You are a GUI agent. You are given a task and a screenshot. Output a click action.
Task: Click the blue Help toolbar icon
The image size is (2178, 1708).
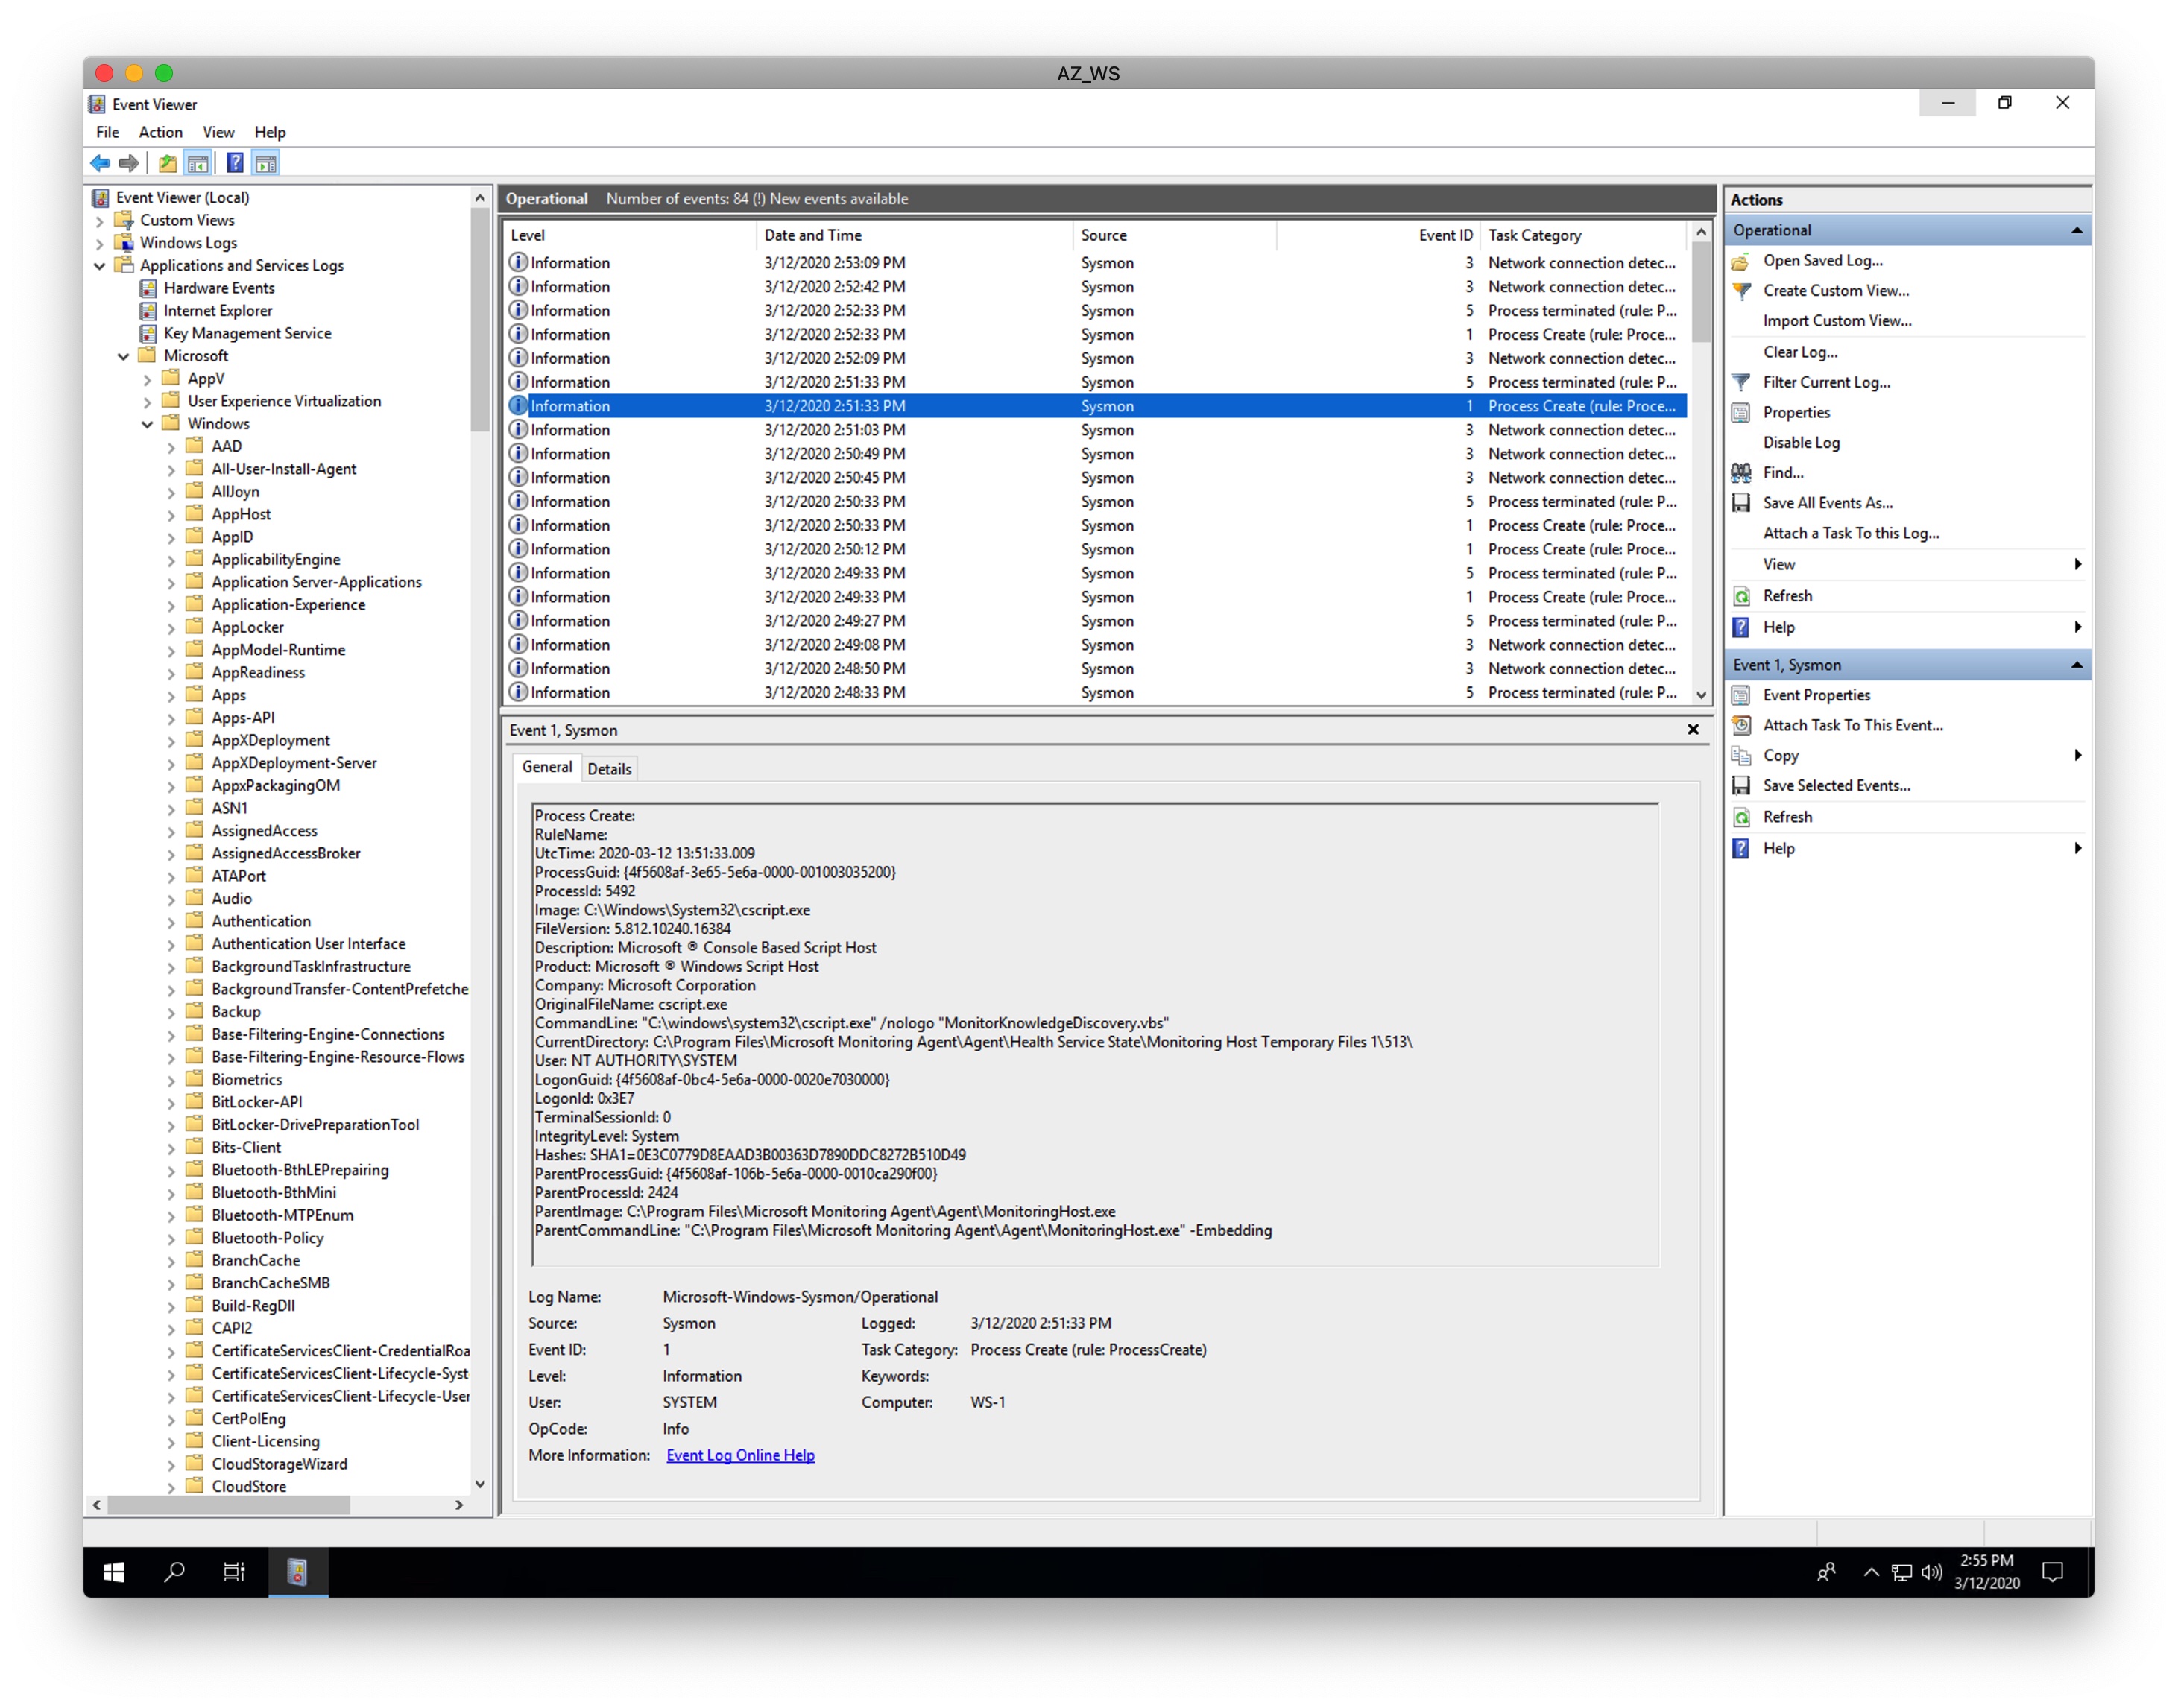coord(235,163)
